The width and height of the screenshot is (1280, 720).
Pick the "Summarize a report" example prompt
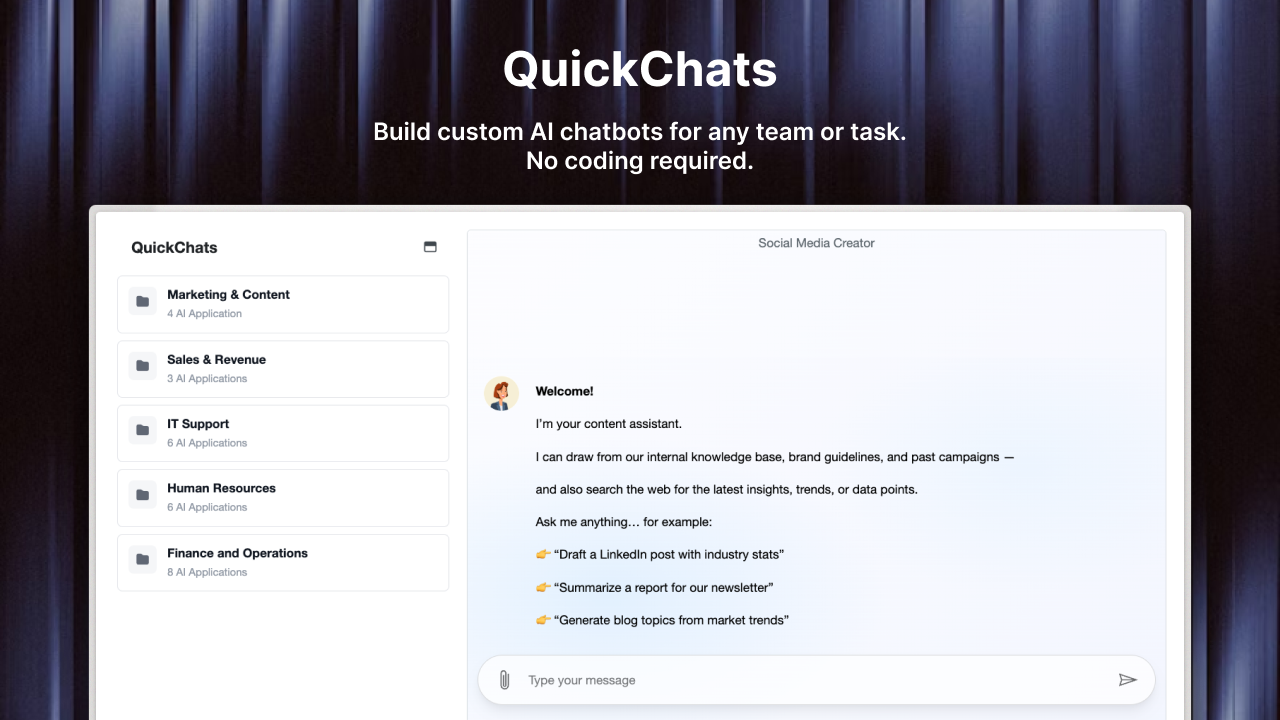pyautogui.click(x=665, y=588)
